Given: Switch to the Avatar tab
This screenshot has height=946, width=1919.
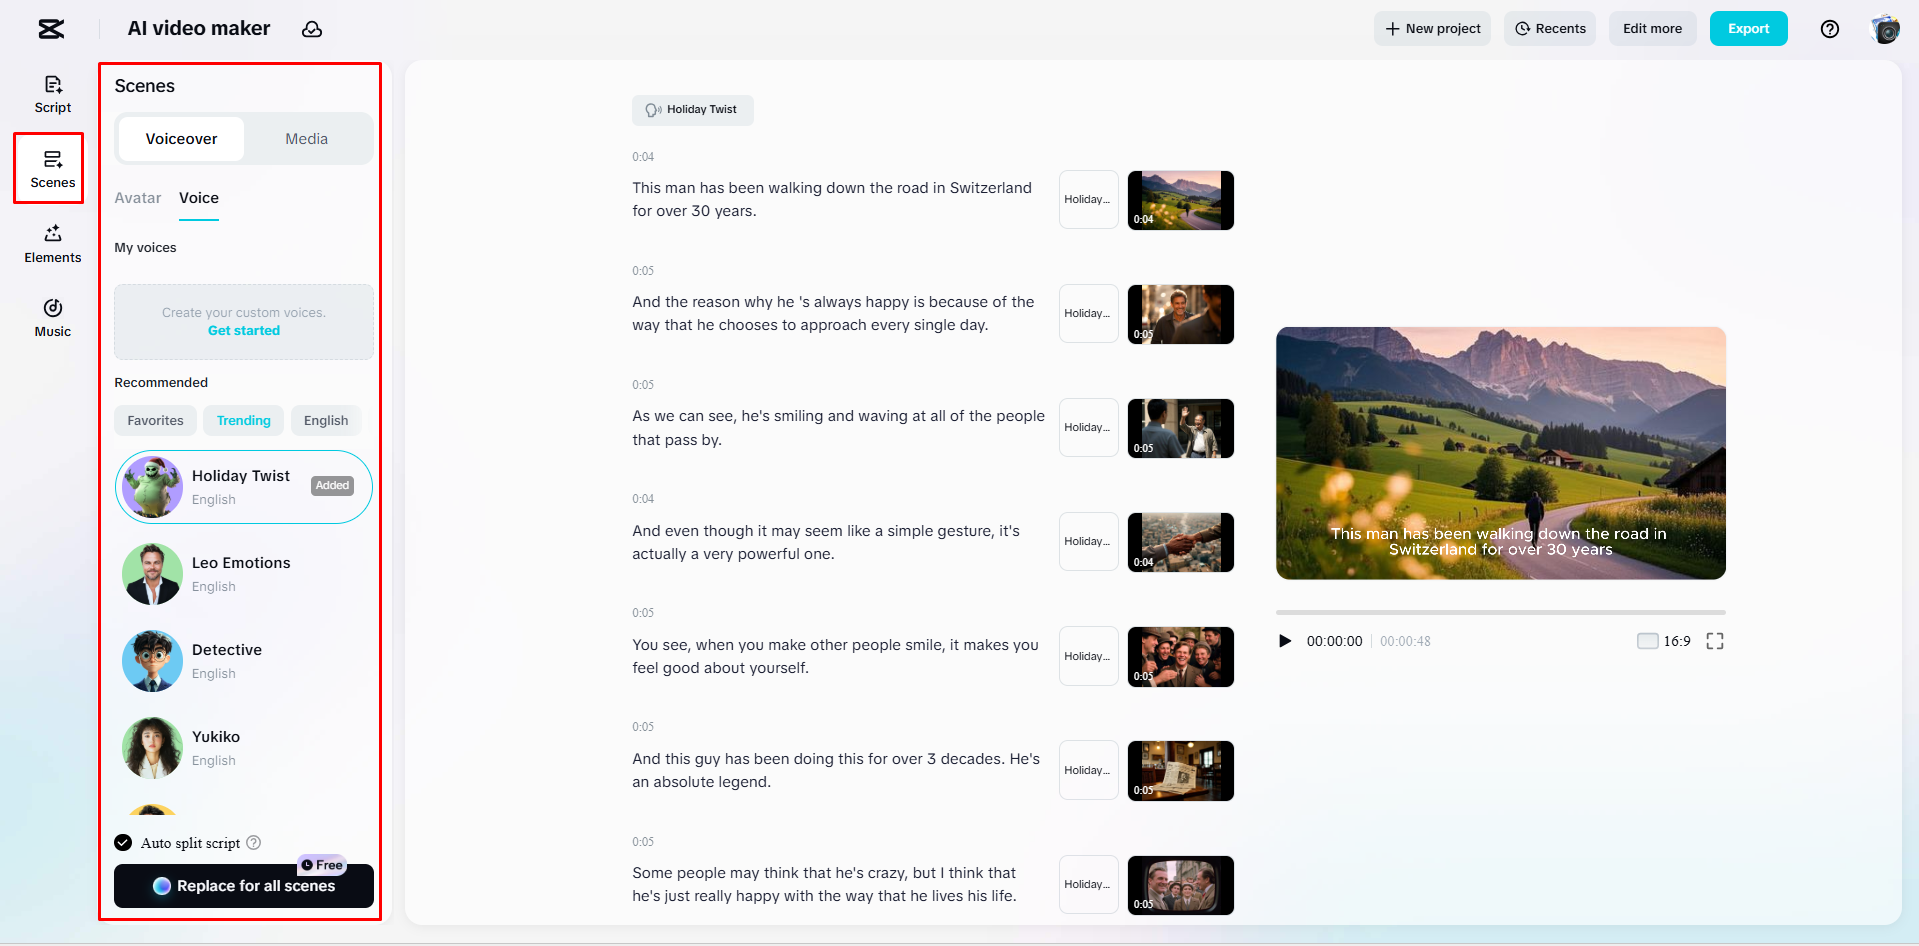Looking at the screenshot, I should tap(138, 198).
